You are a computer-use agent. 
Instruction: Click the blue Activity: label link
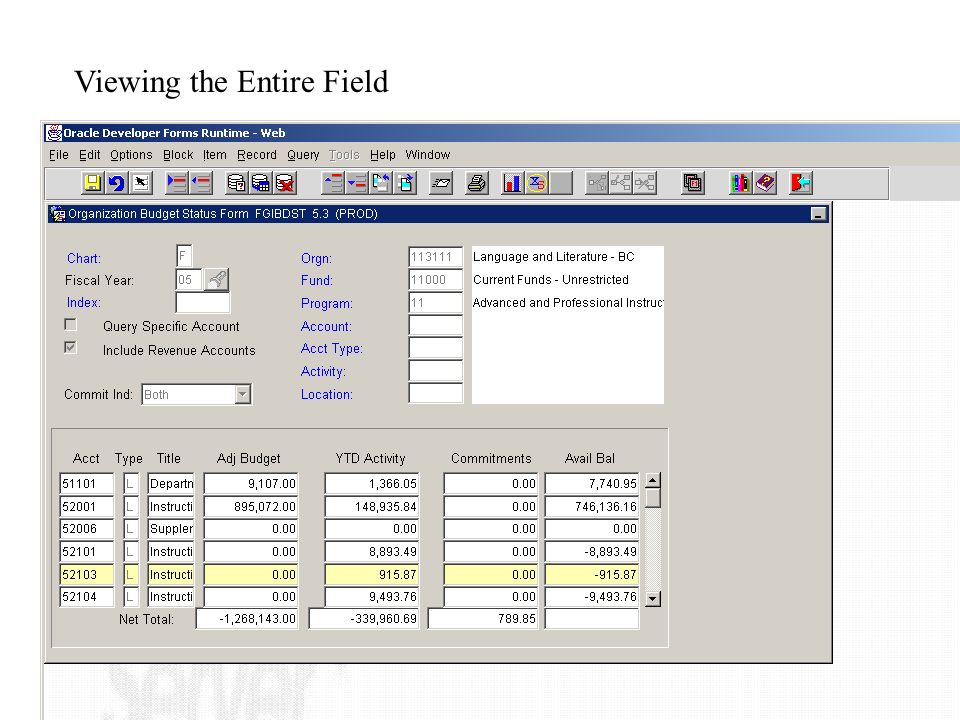[323, 371]
